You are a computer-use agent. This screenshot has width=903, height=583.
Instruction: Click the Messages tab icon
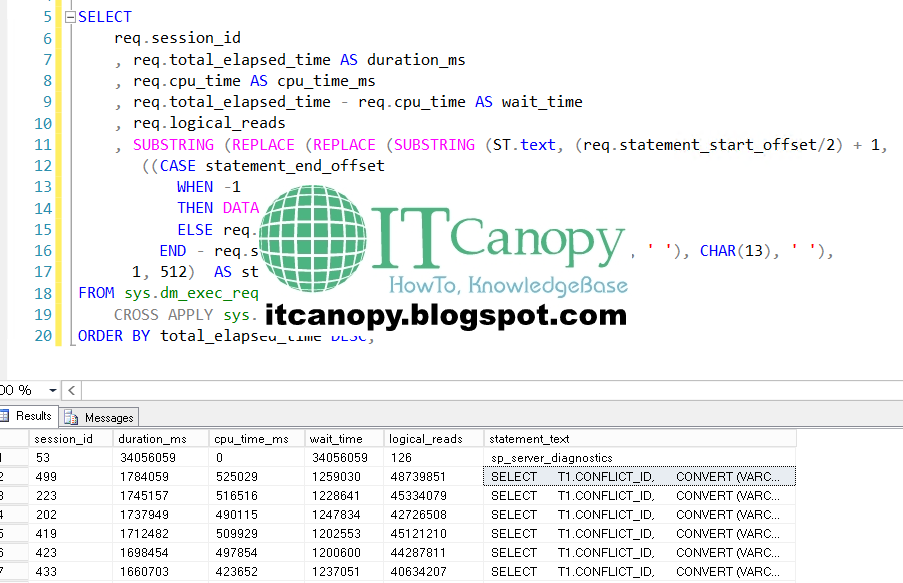coord(71,417)
